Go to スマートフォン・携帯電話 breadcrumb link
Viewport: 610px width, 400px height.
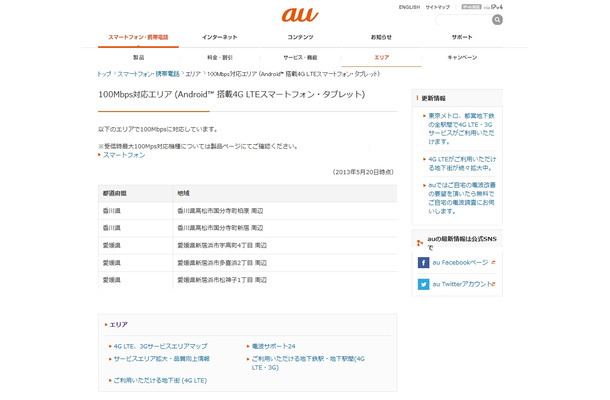click(x=148, y=74)
